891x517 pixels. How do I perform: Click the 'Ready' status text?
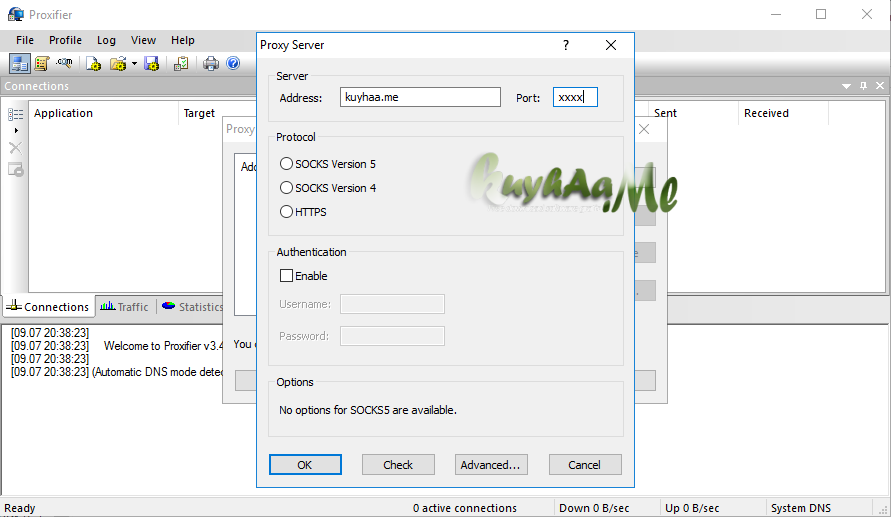coord(20,508)
